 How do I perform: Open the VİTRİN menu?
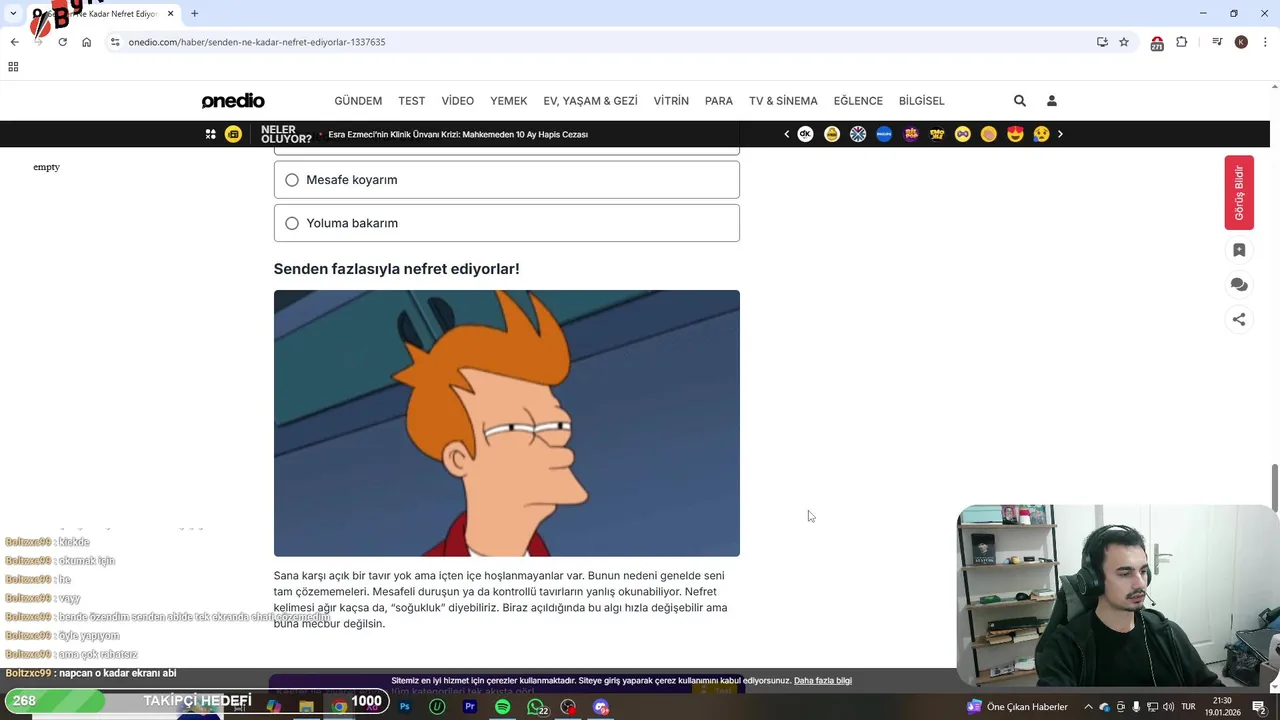671,101
